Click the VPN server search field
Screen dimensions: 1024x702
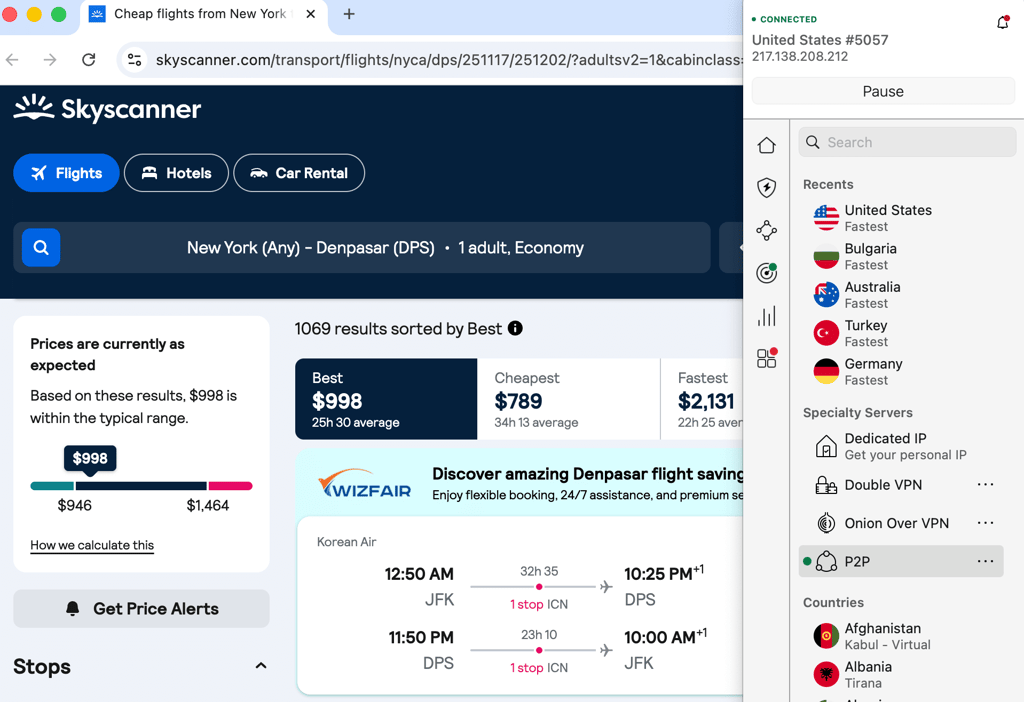click(907, 142)
